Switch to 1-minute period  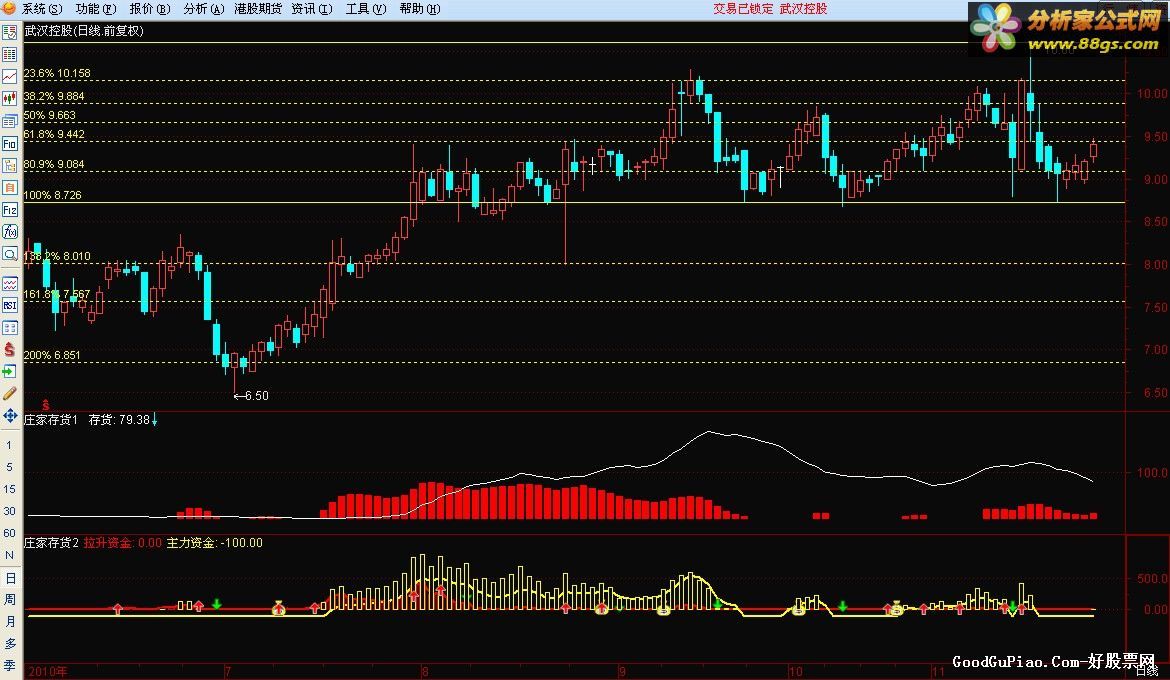10,445
